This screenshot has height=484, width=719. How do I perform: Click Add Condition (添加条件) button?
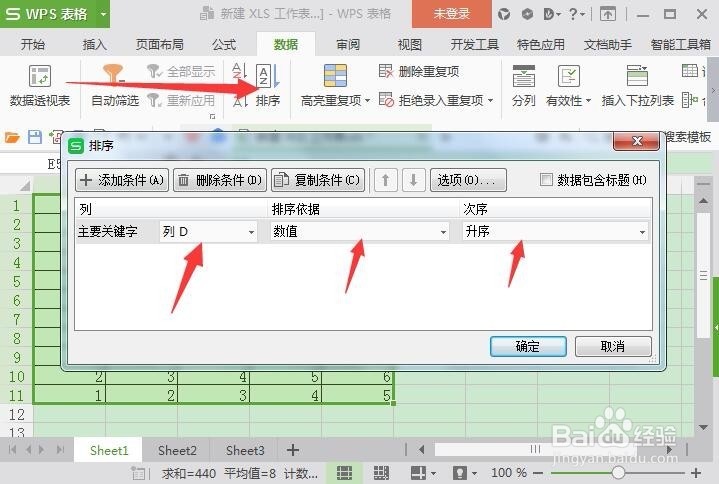point(122,180)
